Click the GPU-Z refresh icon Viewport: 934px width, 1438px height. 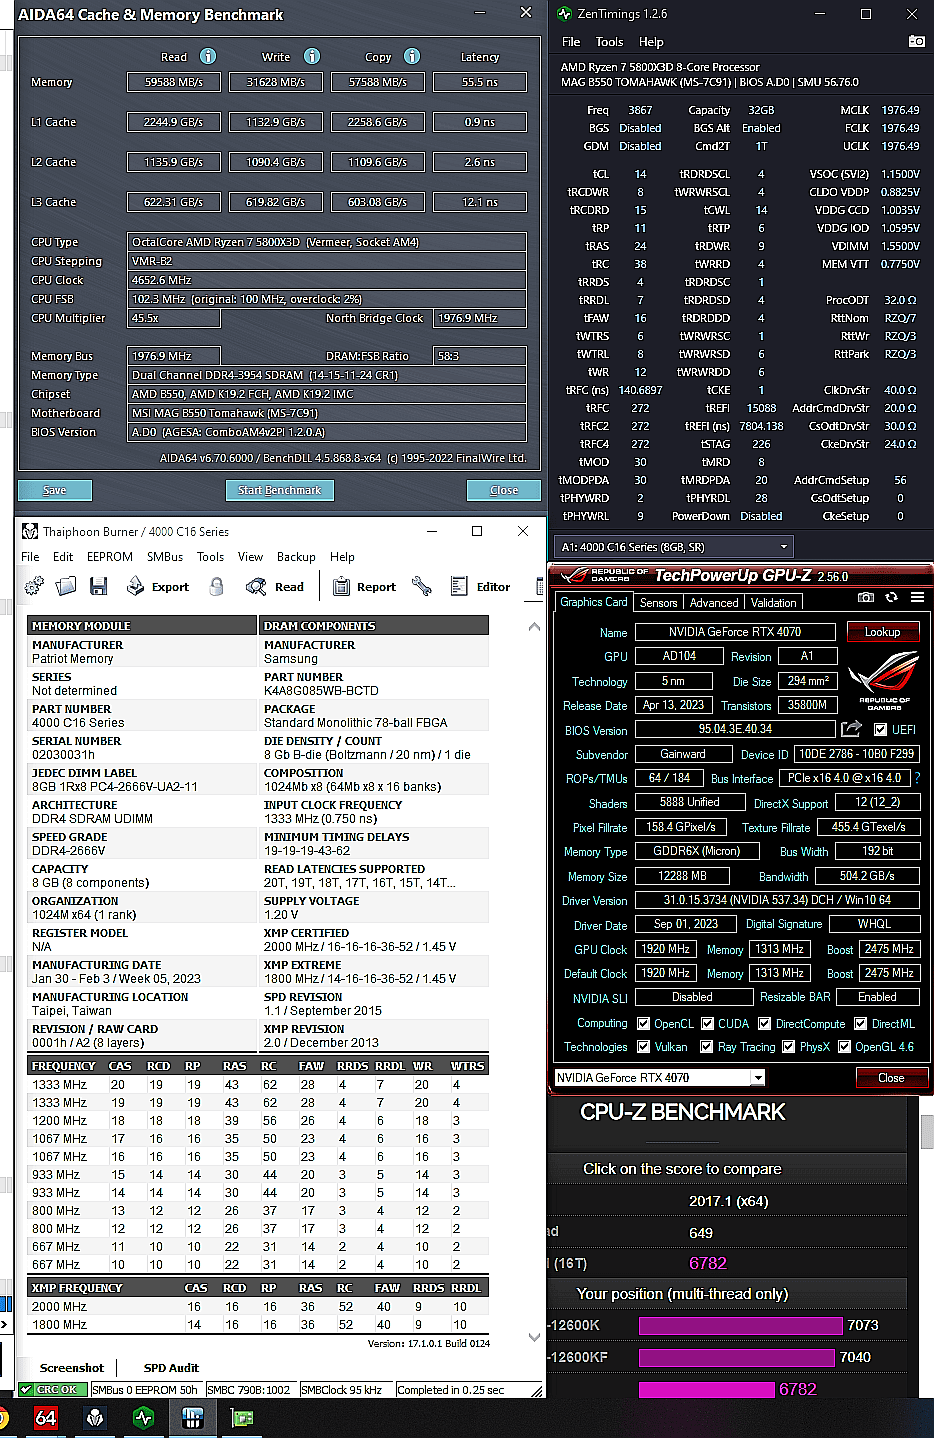890,597
